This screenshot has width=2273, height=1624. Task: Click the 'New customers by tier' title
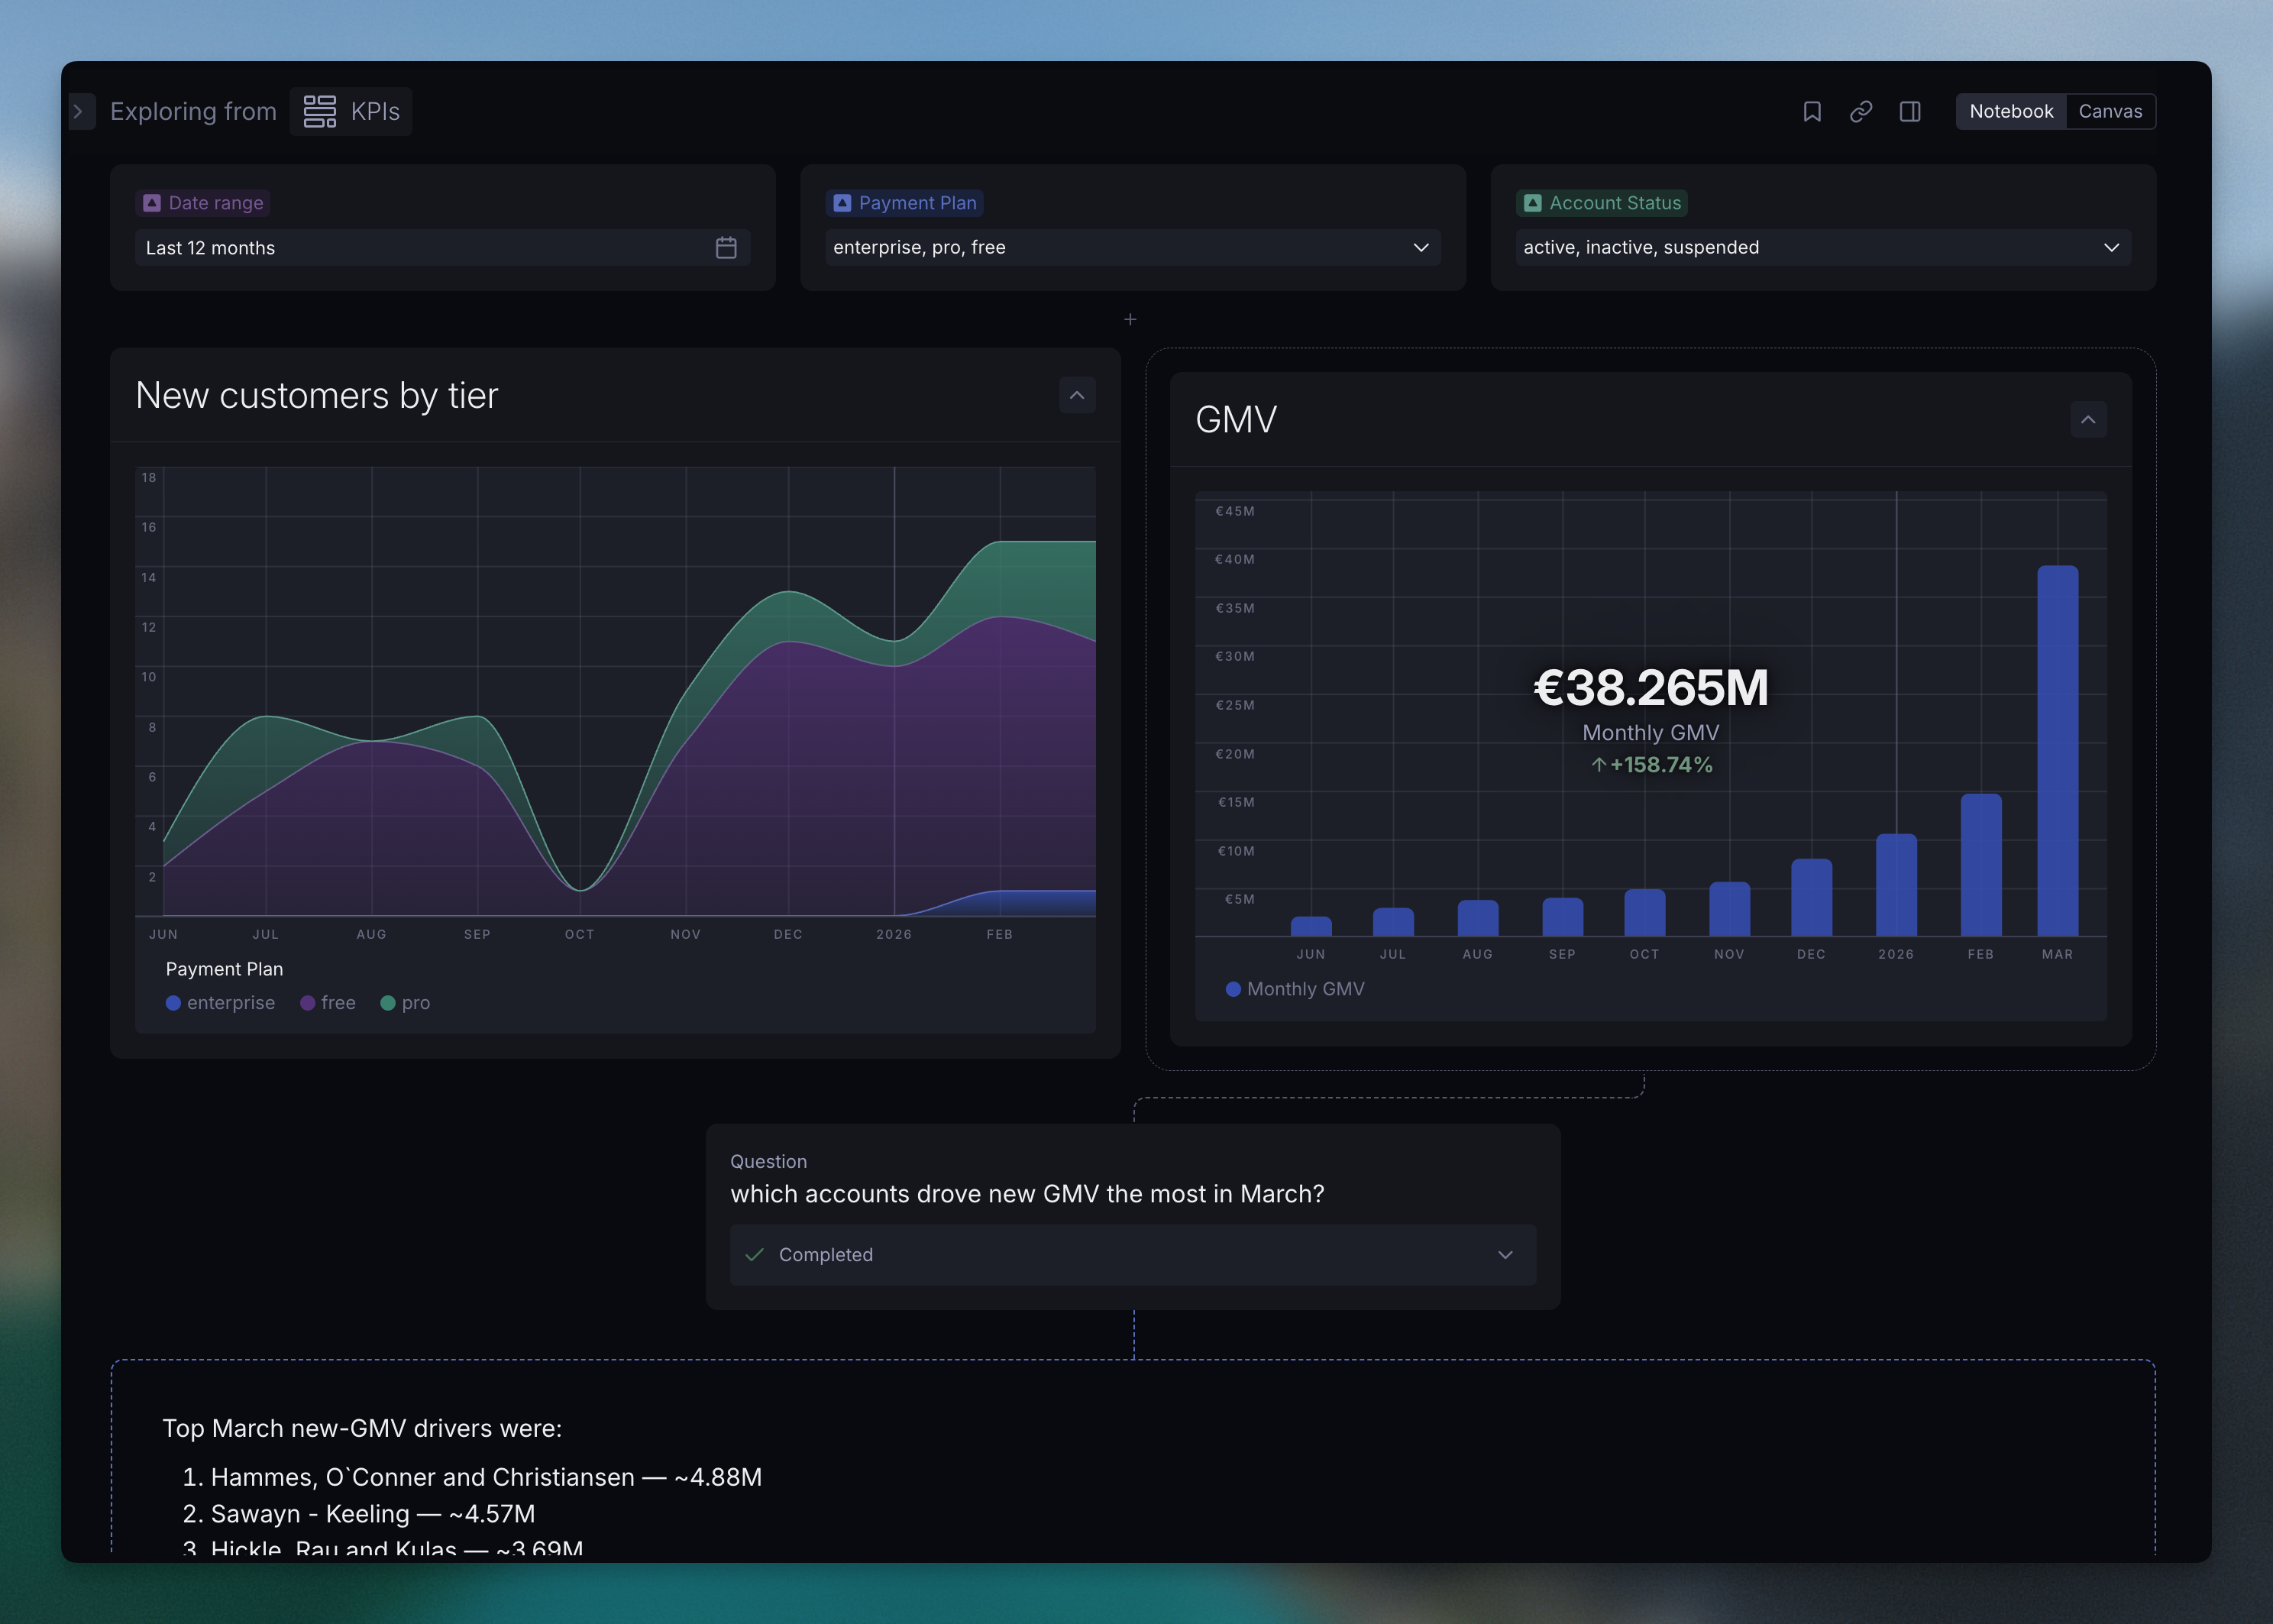pyautogui.click(x=317, y=396)
